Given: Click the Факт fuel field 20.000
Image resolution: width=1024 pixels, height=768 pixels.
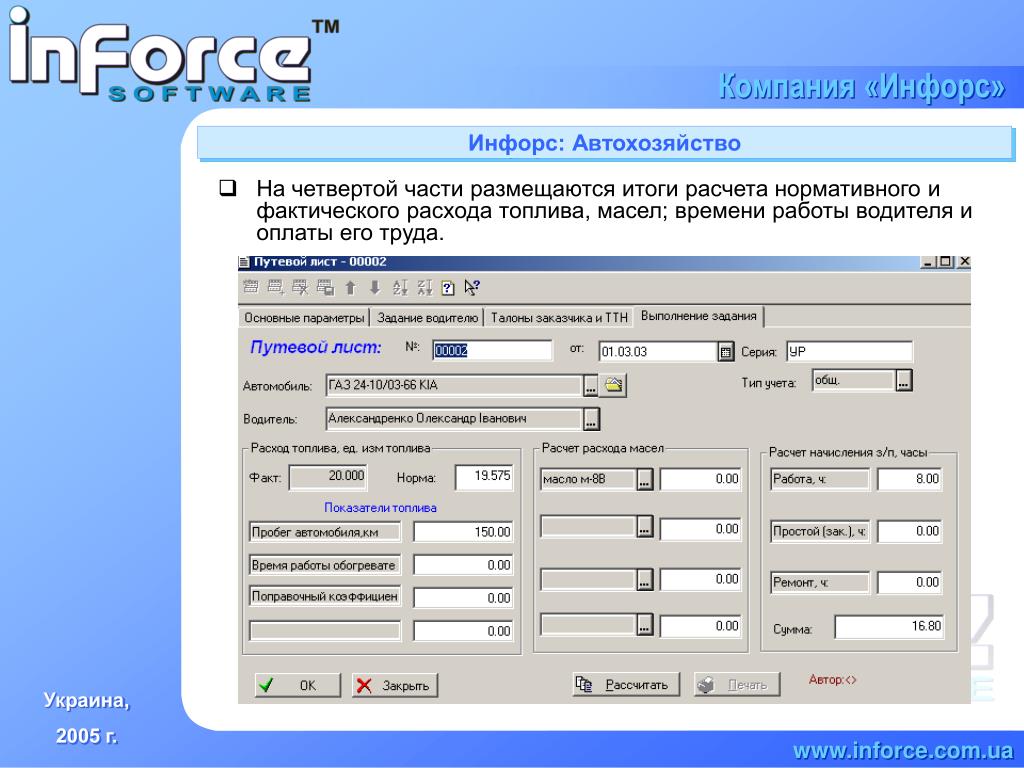Looking at the screenshot, I should [x=328, y=476].
